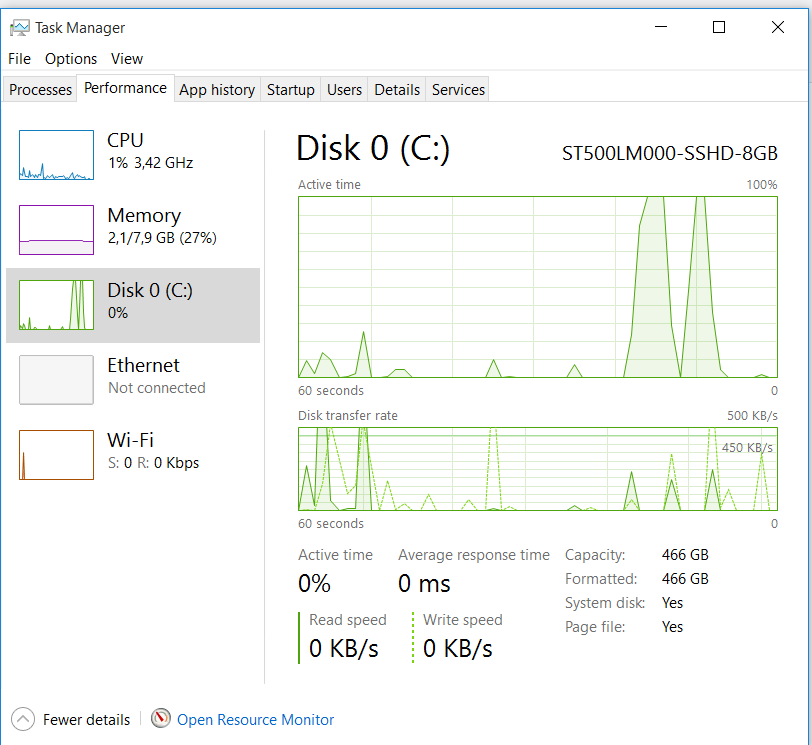Click the Disk 0 (C:) sidebar graph thumbnail
This screenshot has height=745, width=812.
pyautogui.click(x=56, y=305)
